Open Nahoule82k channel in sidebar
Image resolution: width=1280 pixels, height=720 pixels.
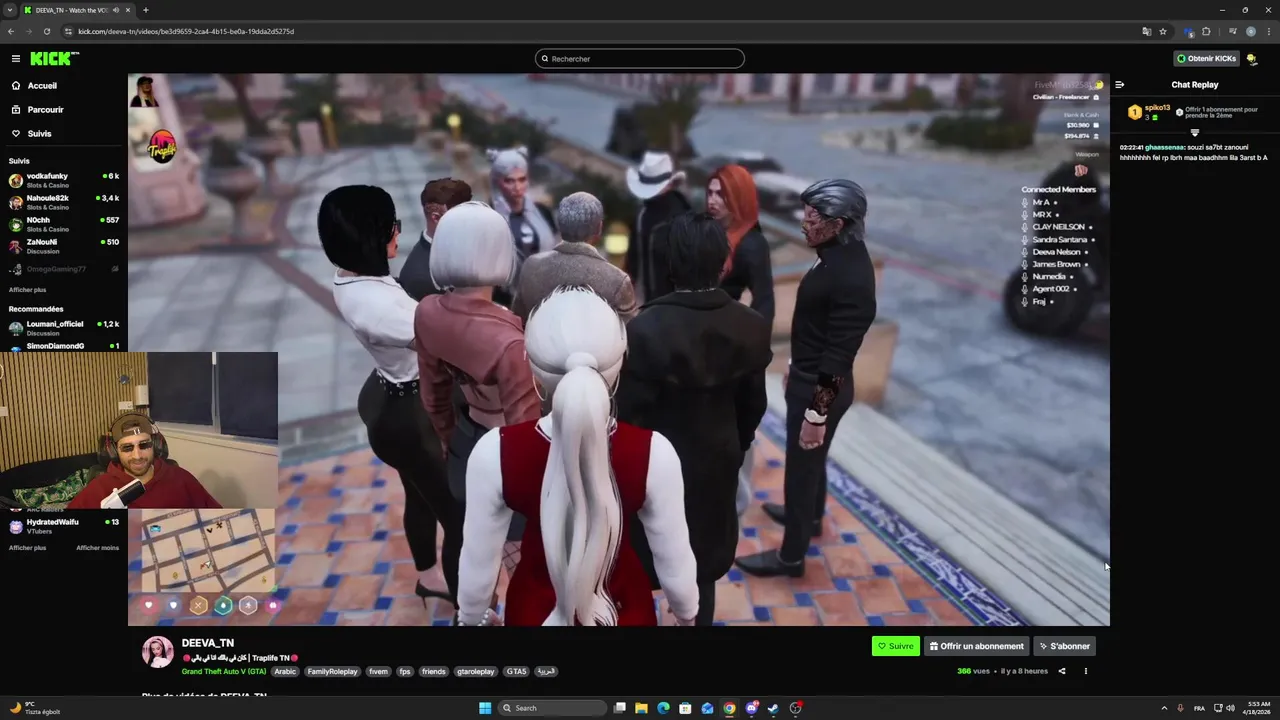pyautogui.click(x=64, y=203)
